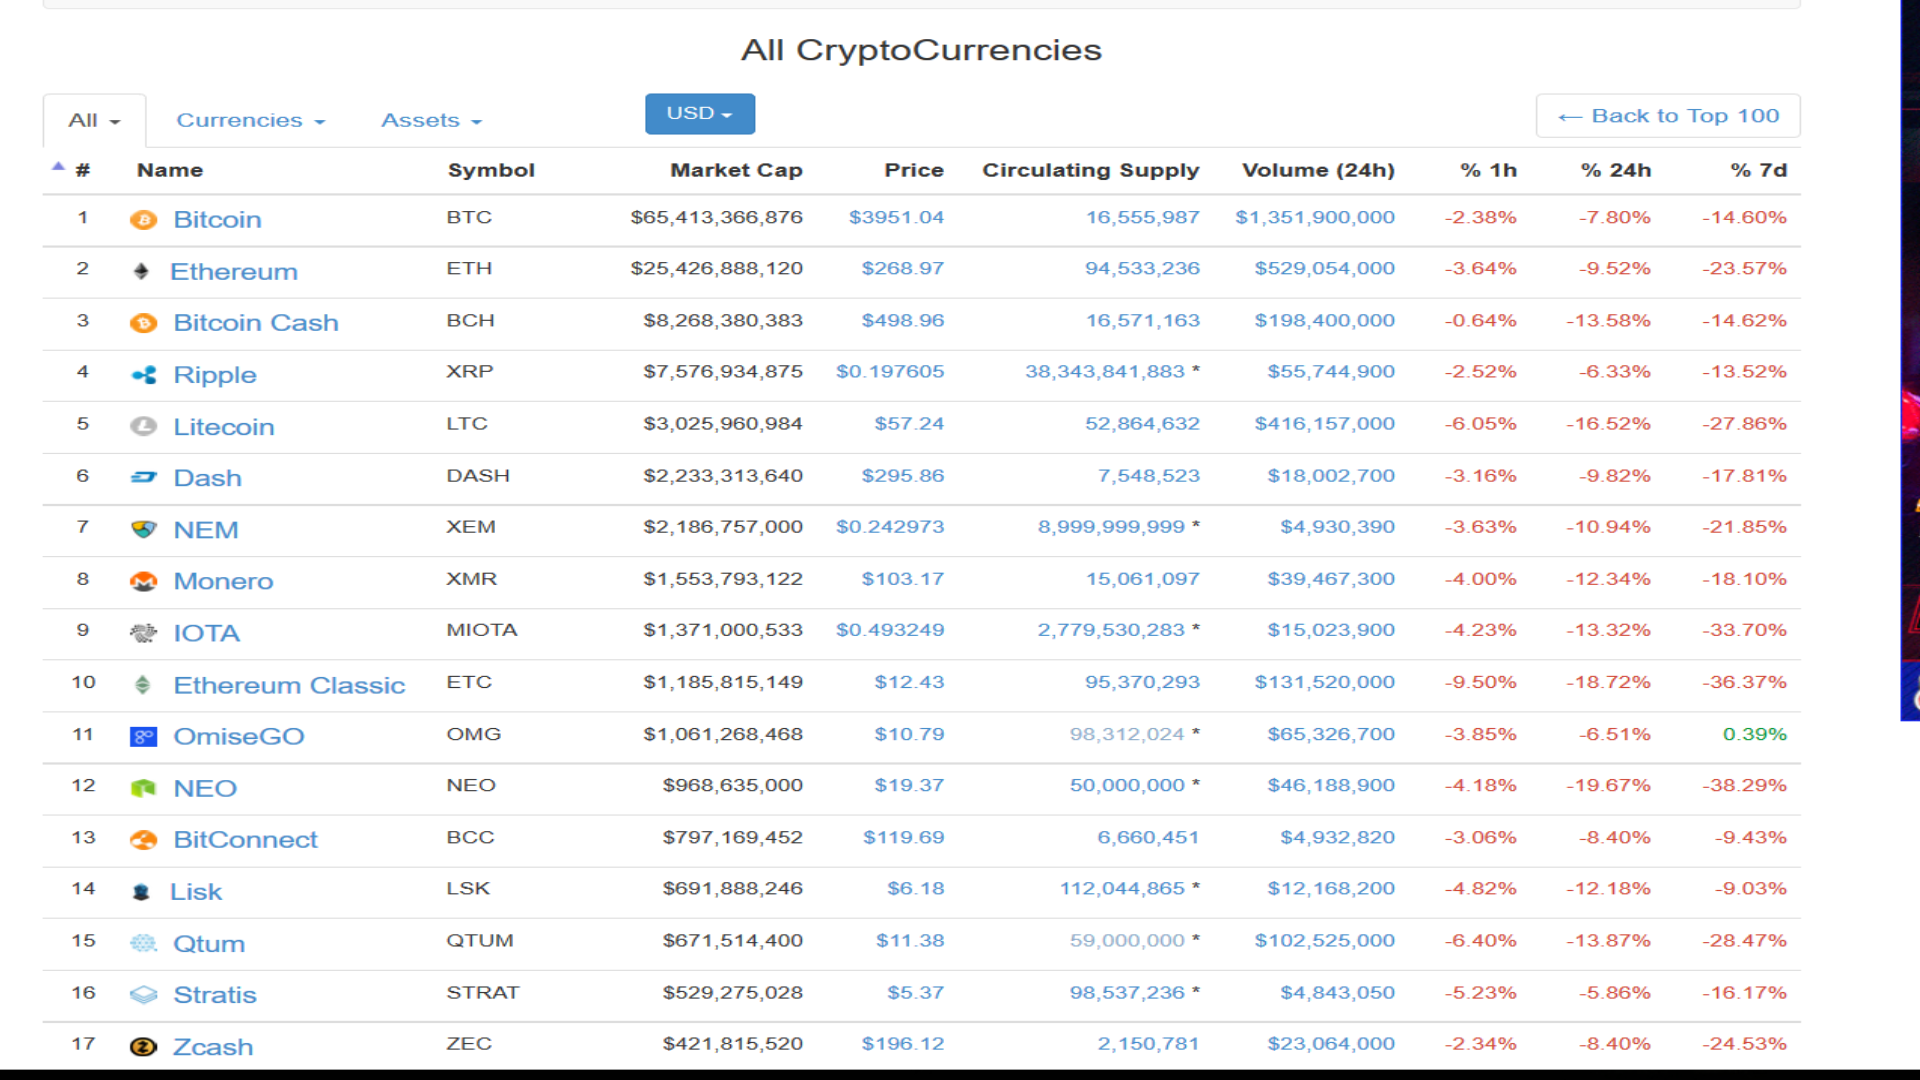
Task: Click OmiseGO 7d change 0.39%
Action: pos(1755,734)
